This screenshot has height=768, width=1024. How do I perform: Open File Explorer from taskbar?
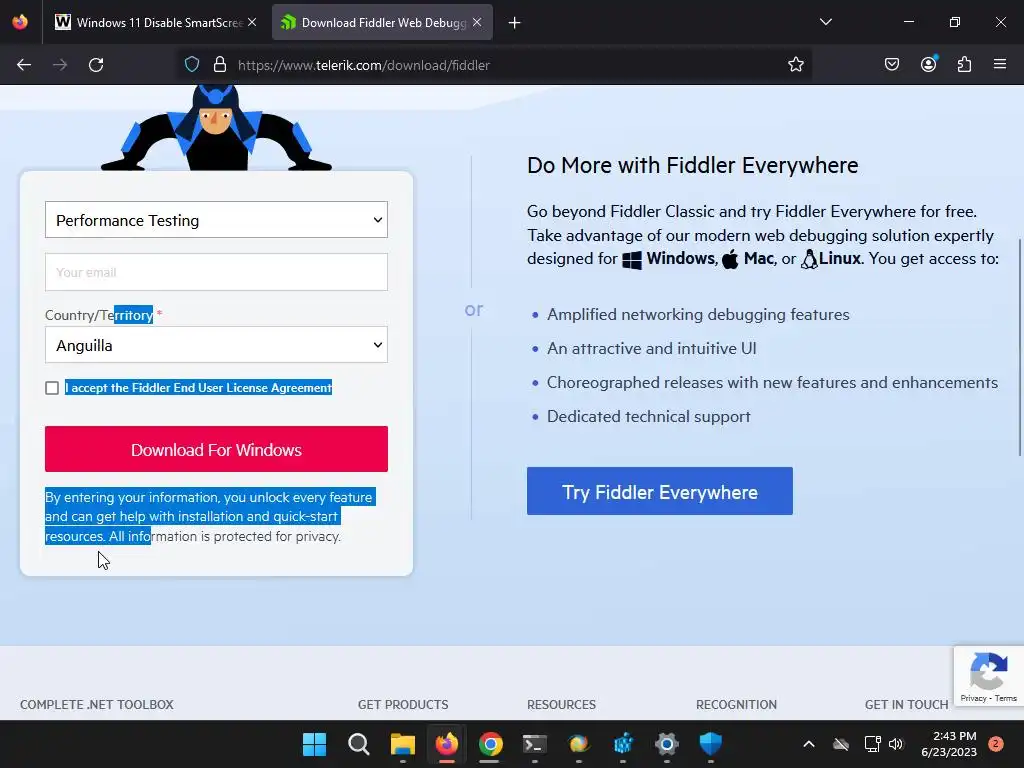pos(402,744)
